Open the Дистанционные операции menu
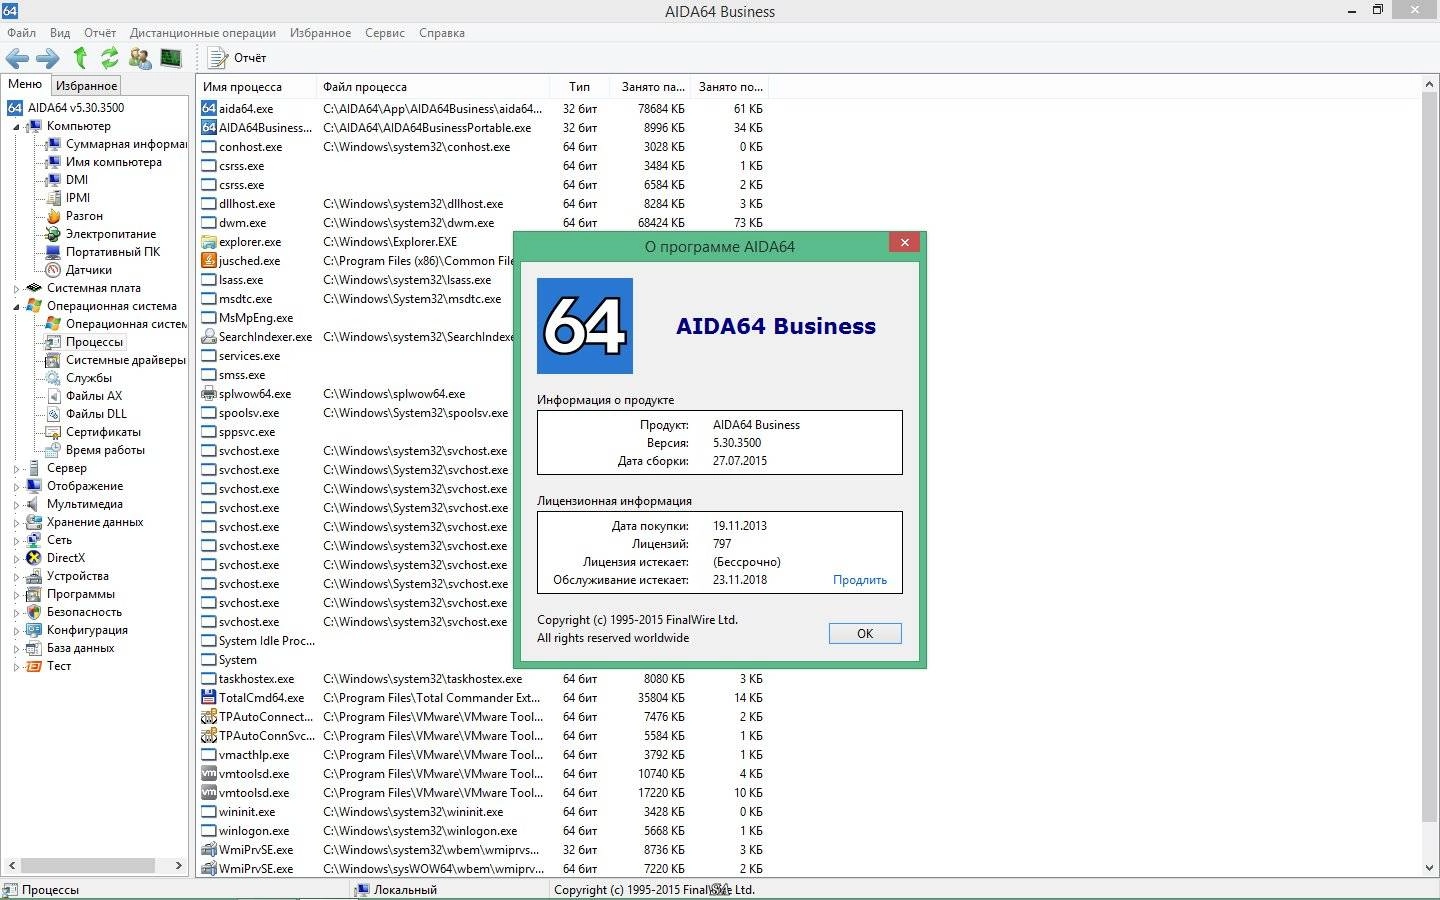 (x=203, y=33)
